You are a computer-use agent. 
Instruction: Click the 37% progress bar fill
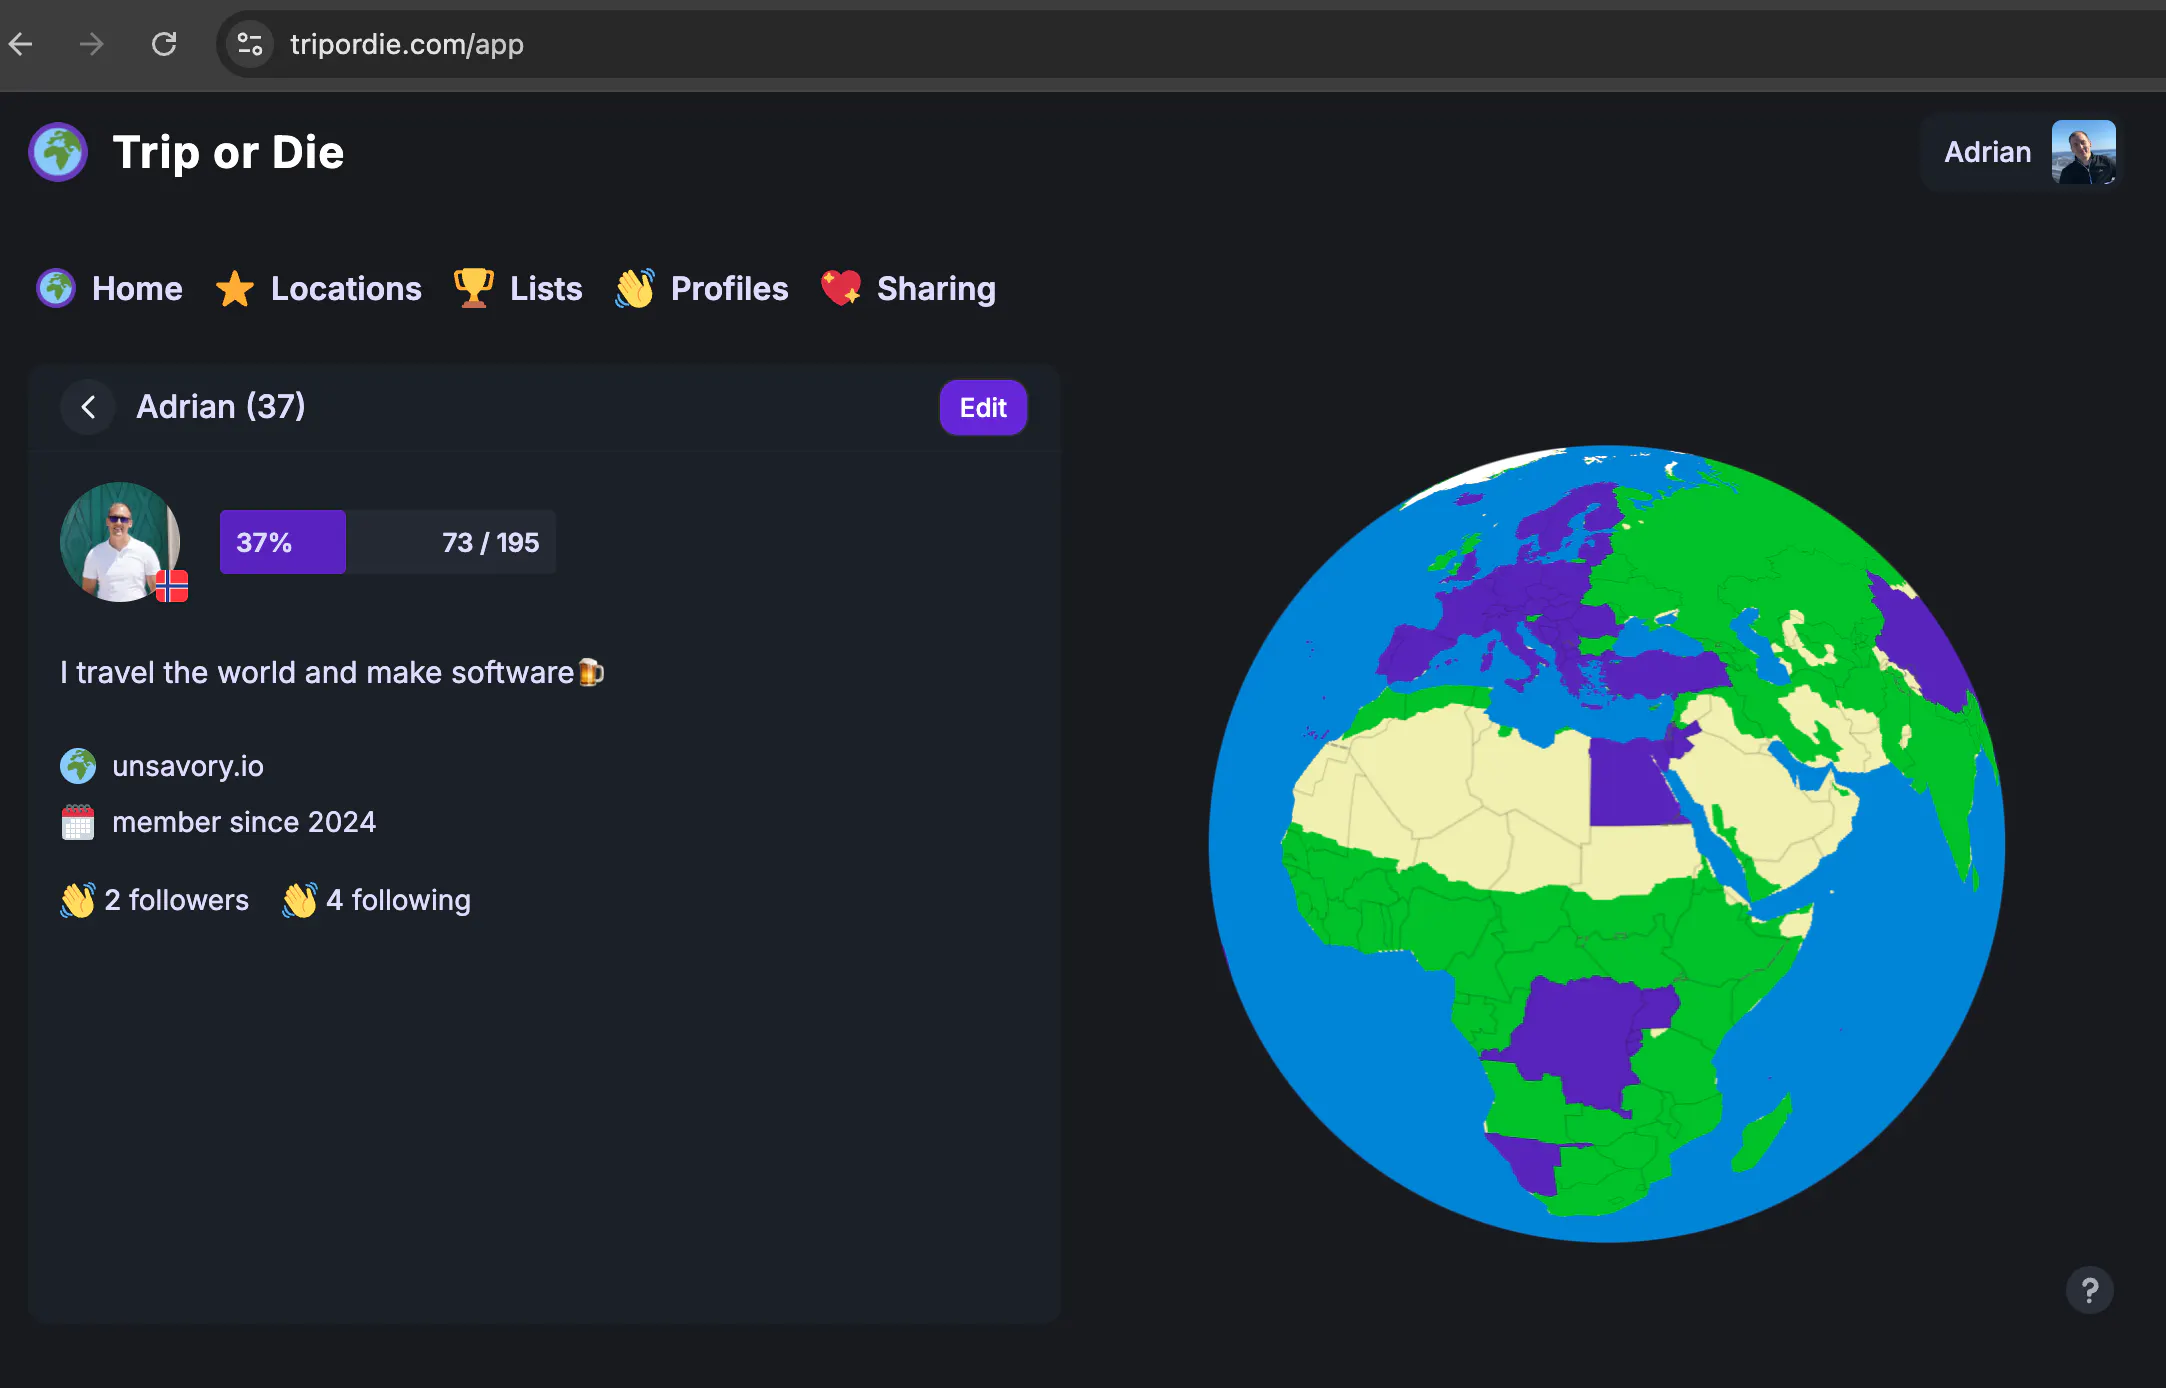click(283, 542)
